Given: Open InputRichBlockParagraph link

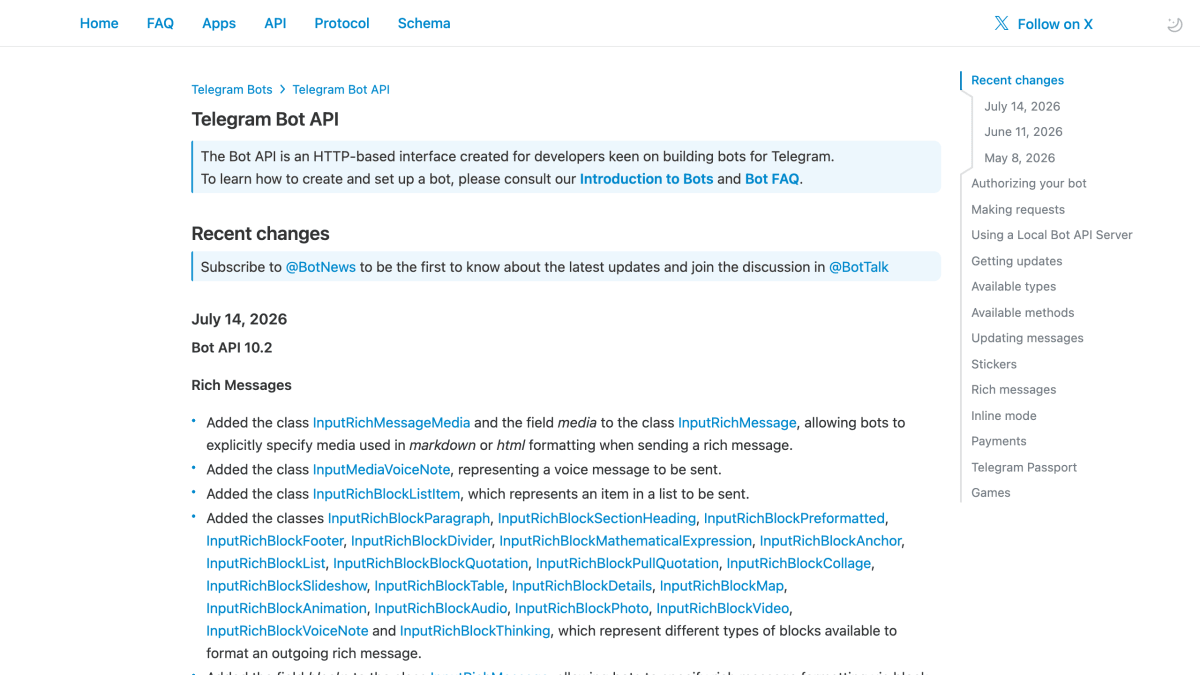Looking at the screenshot, I should pos(409,518).
